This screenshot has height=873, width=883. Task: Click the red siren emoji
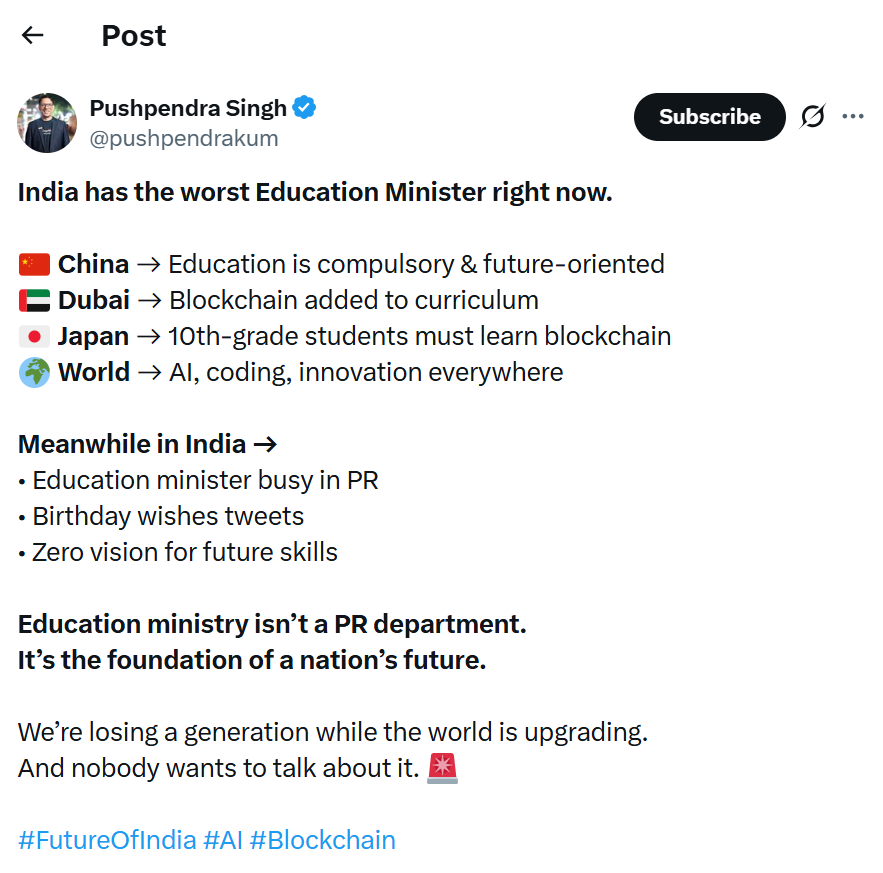442,768
